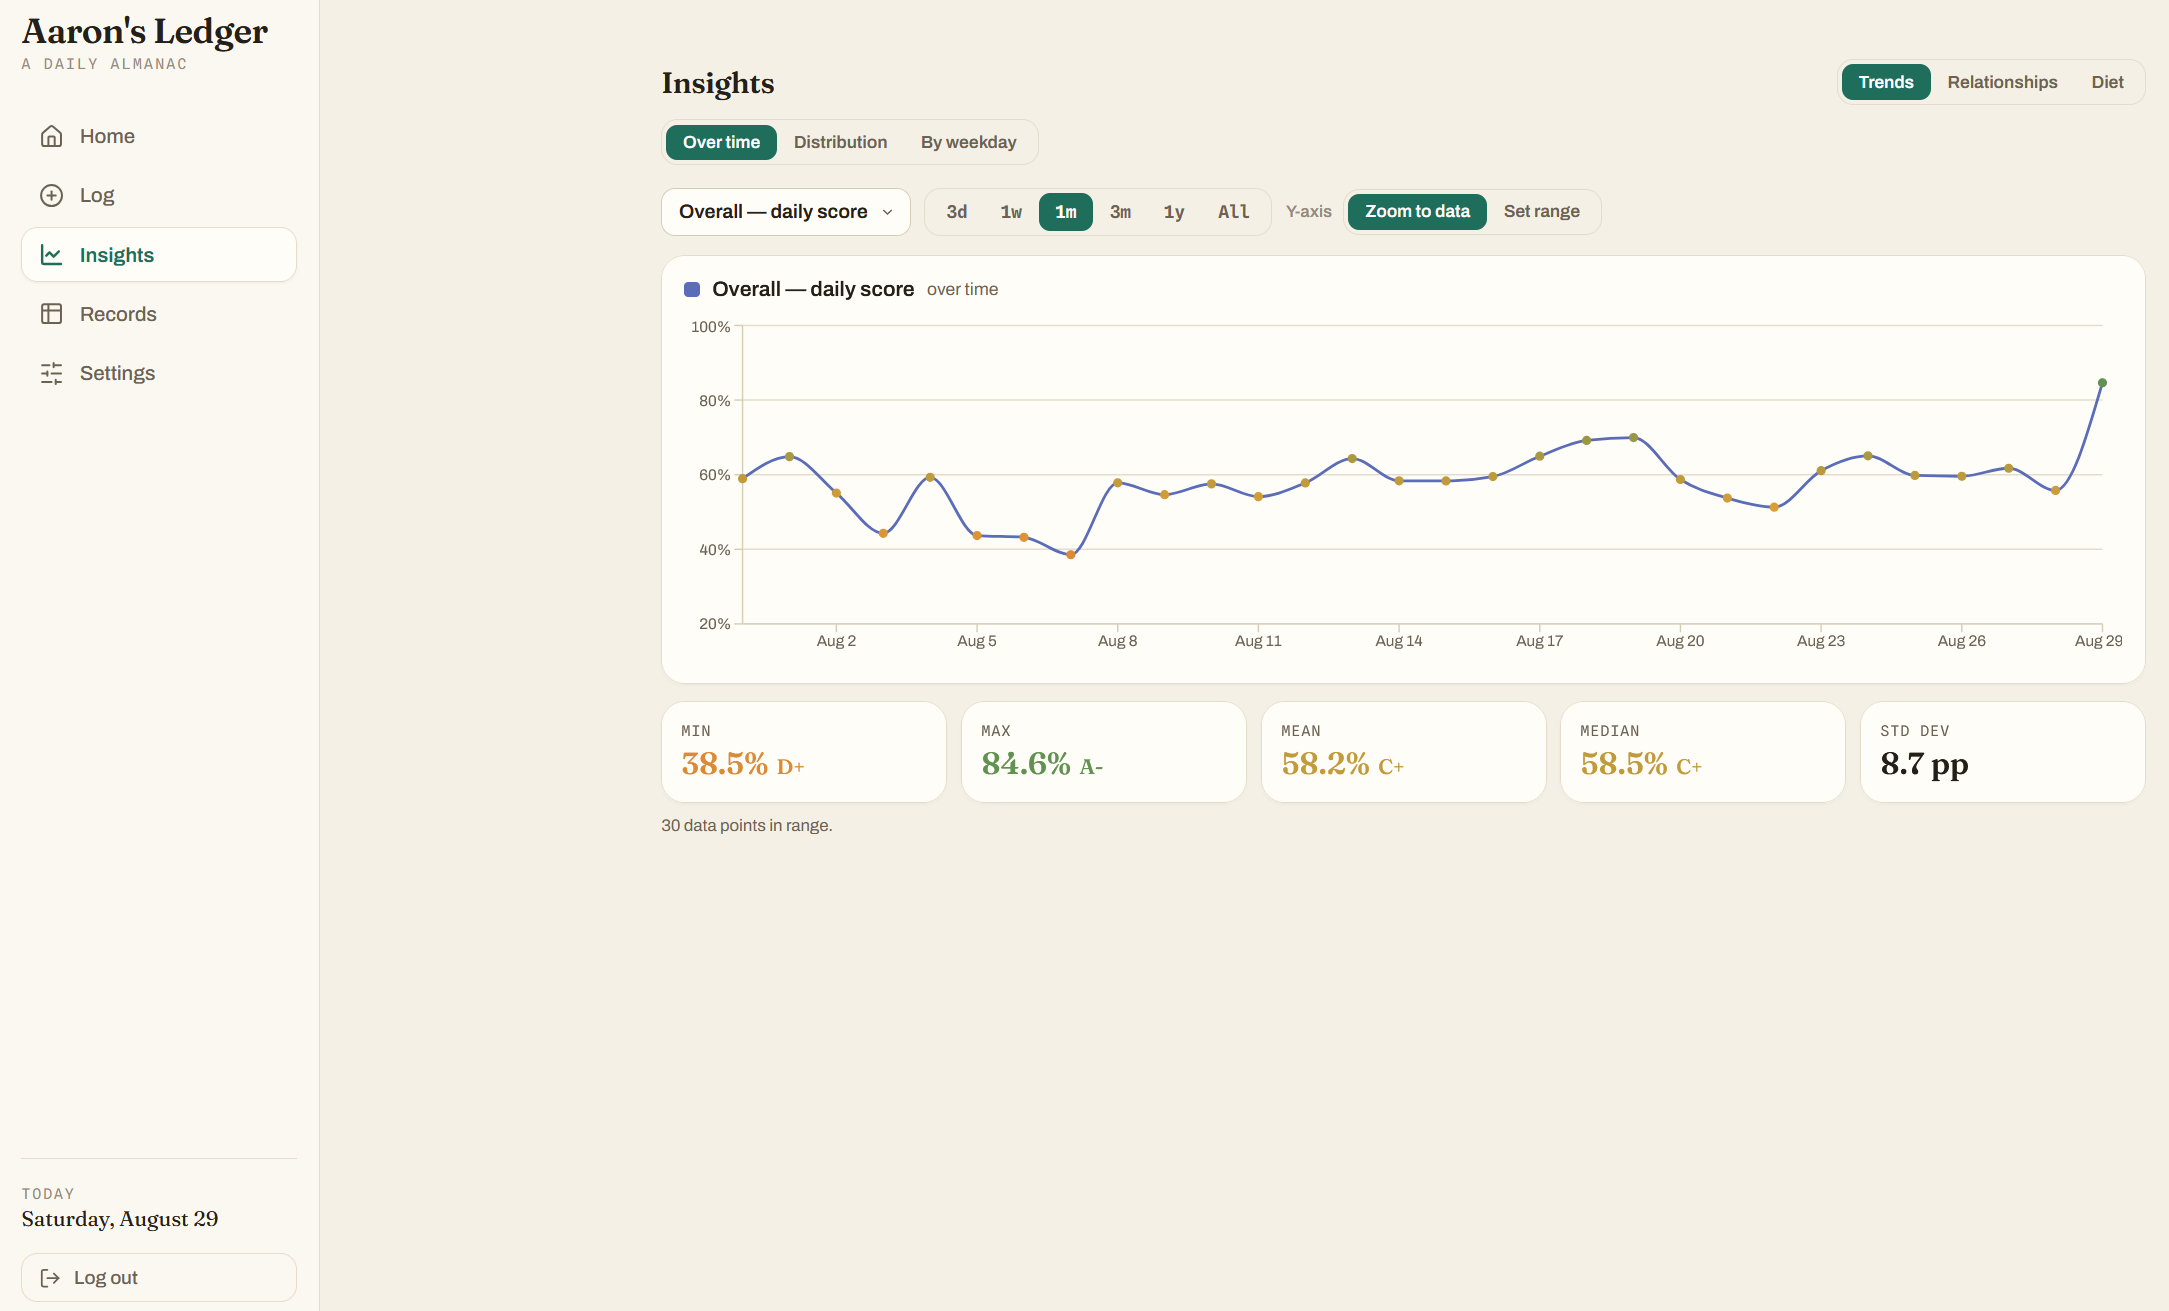Click the STD DEV 8.7 pp card
The width and height of the screenshot is (2169, 1311).
coord(2003,752)
